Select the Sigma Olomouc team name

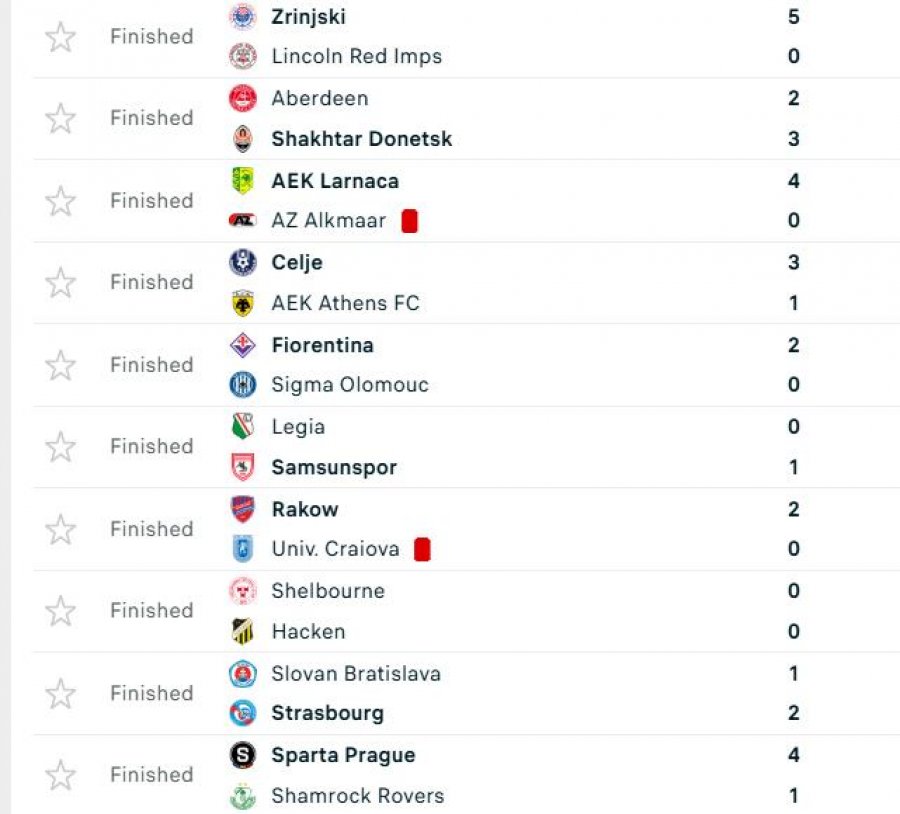(x=349, y=385)
